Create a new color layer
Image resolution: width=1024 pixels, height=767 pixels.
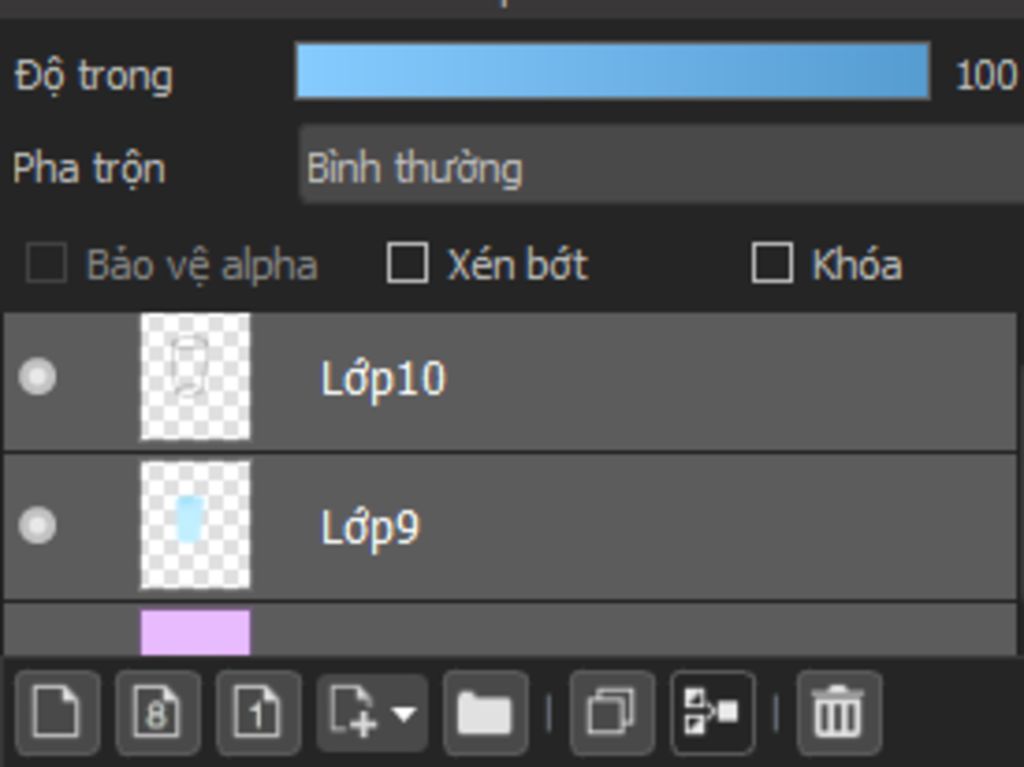[x=57, y=712]
